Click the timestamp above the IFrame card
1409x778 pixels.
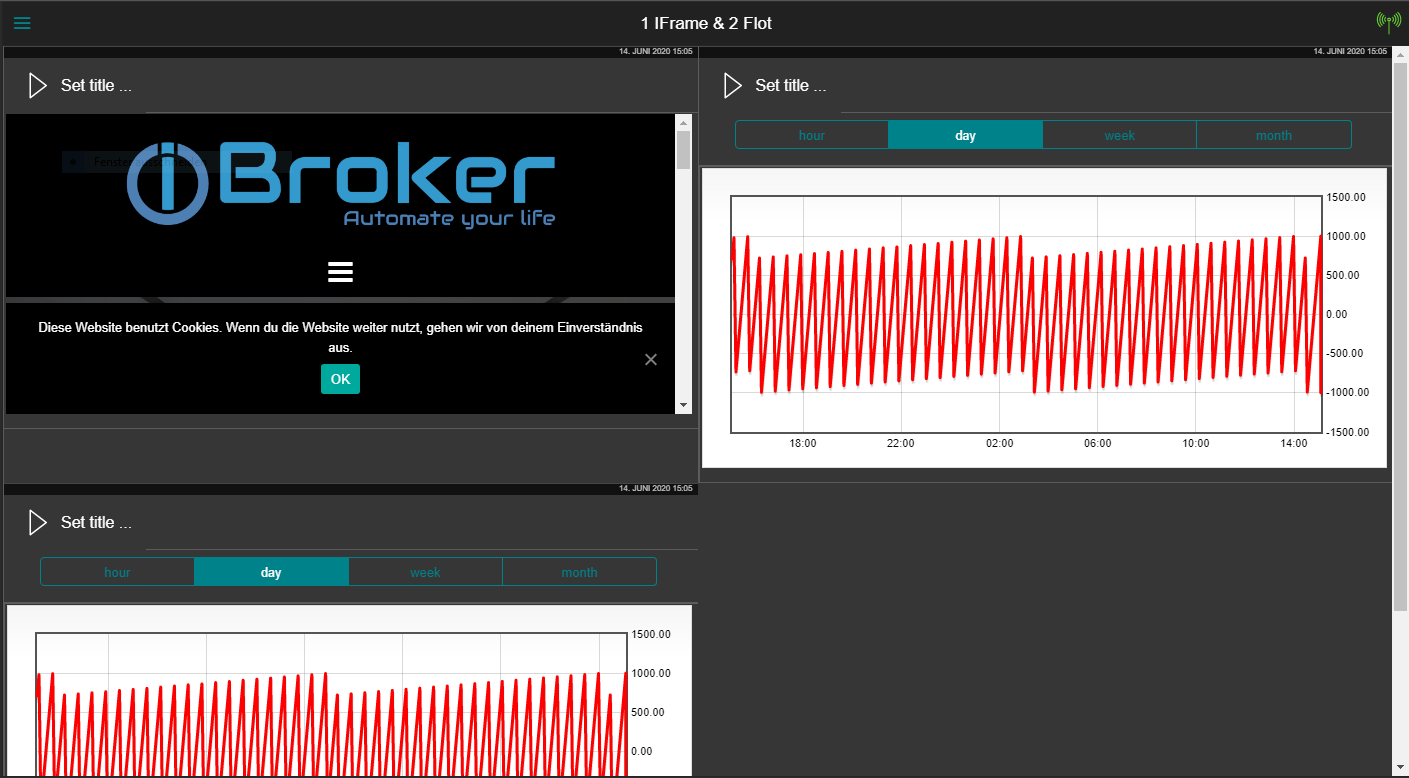pos(655,51)
